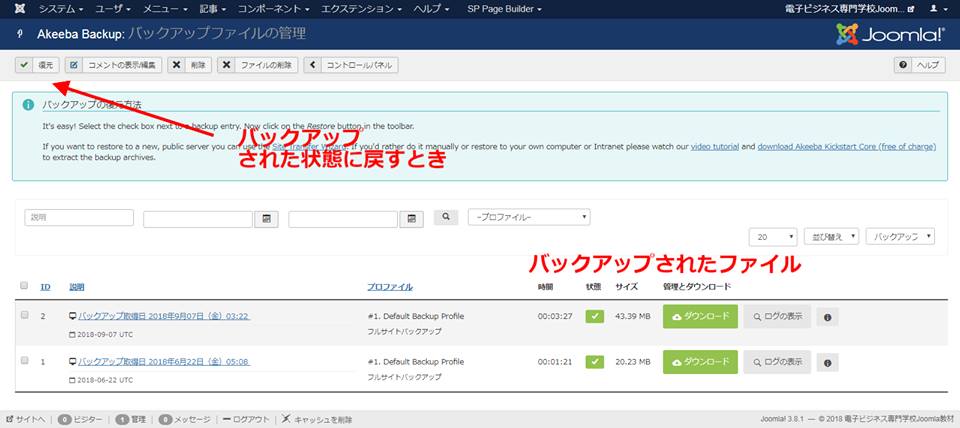Sort by the 説明 column header
Image resolution: width=960 pixels, height=428 pixels.
77,287
